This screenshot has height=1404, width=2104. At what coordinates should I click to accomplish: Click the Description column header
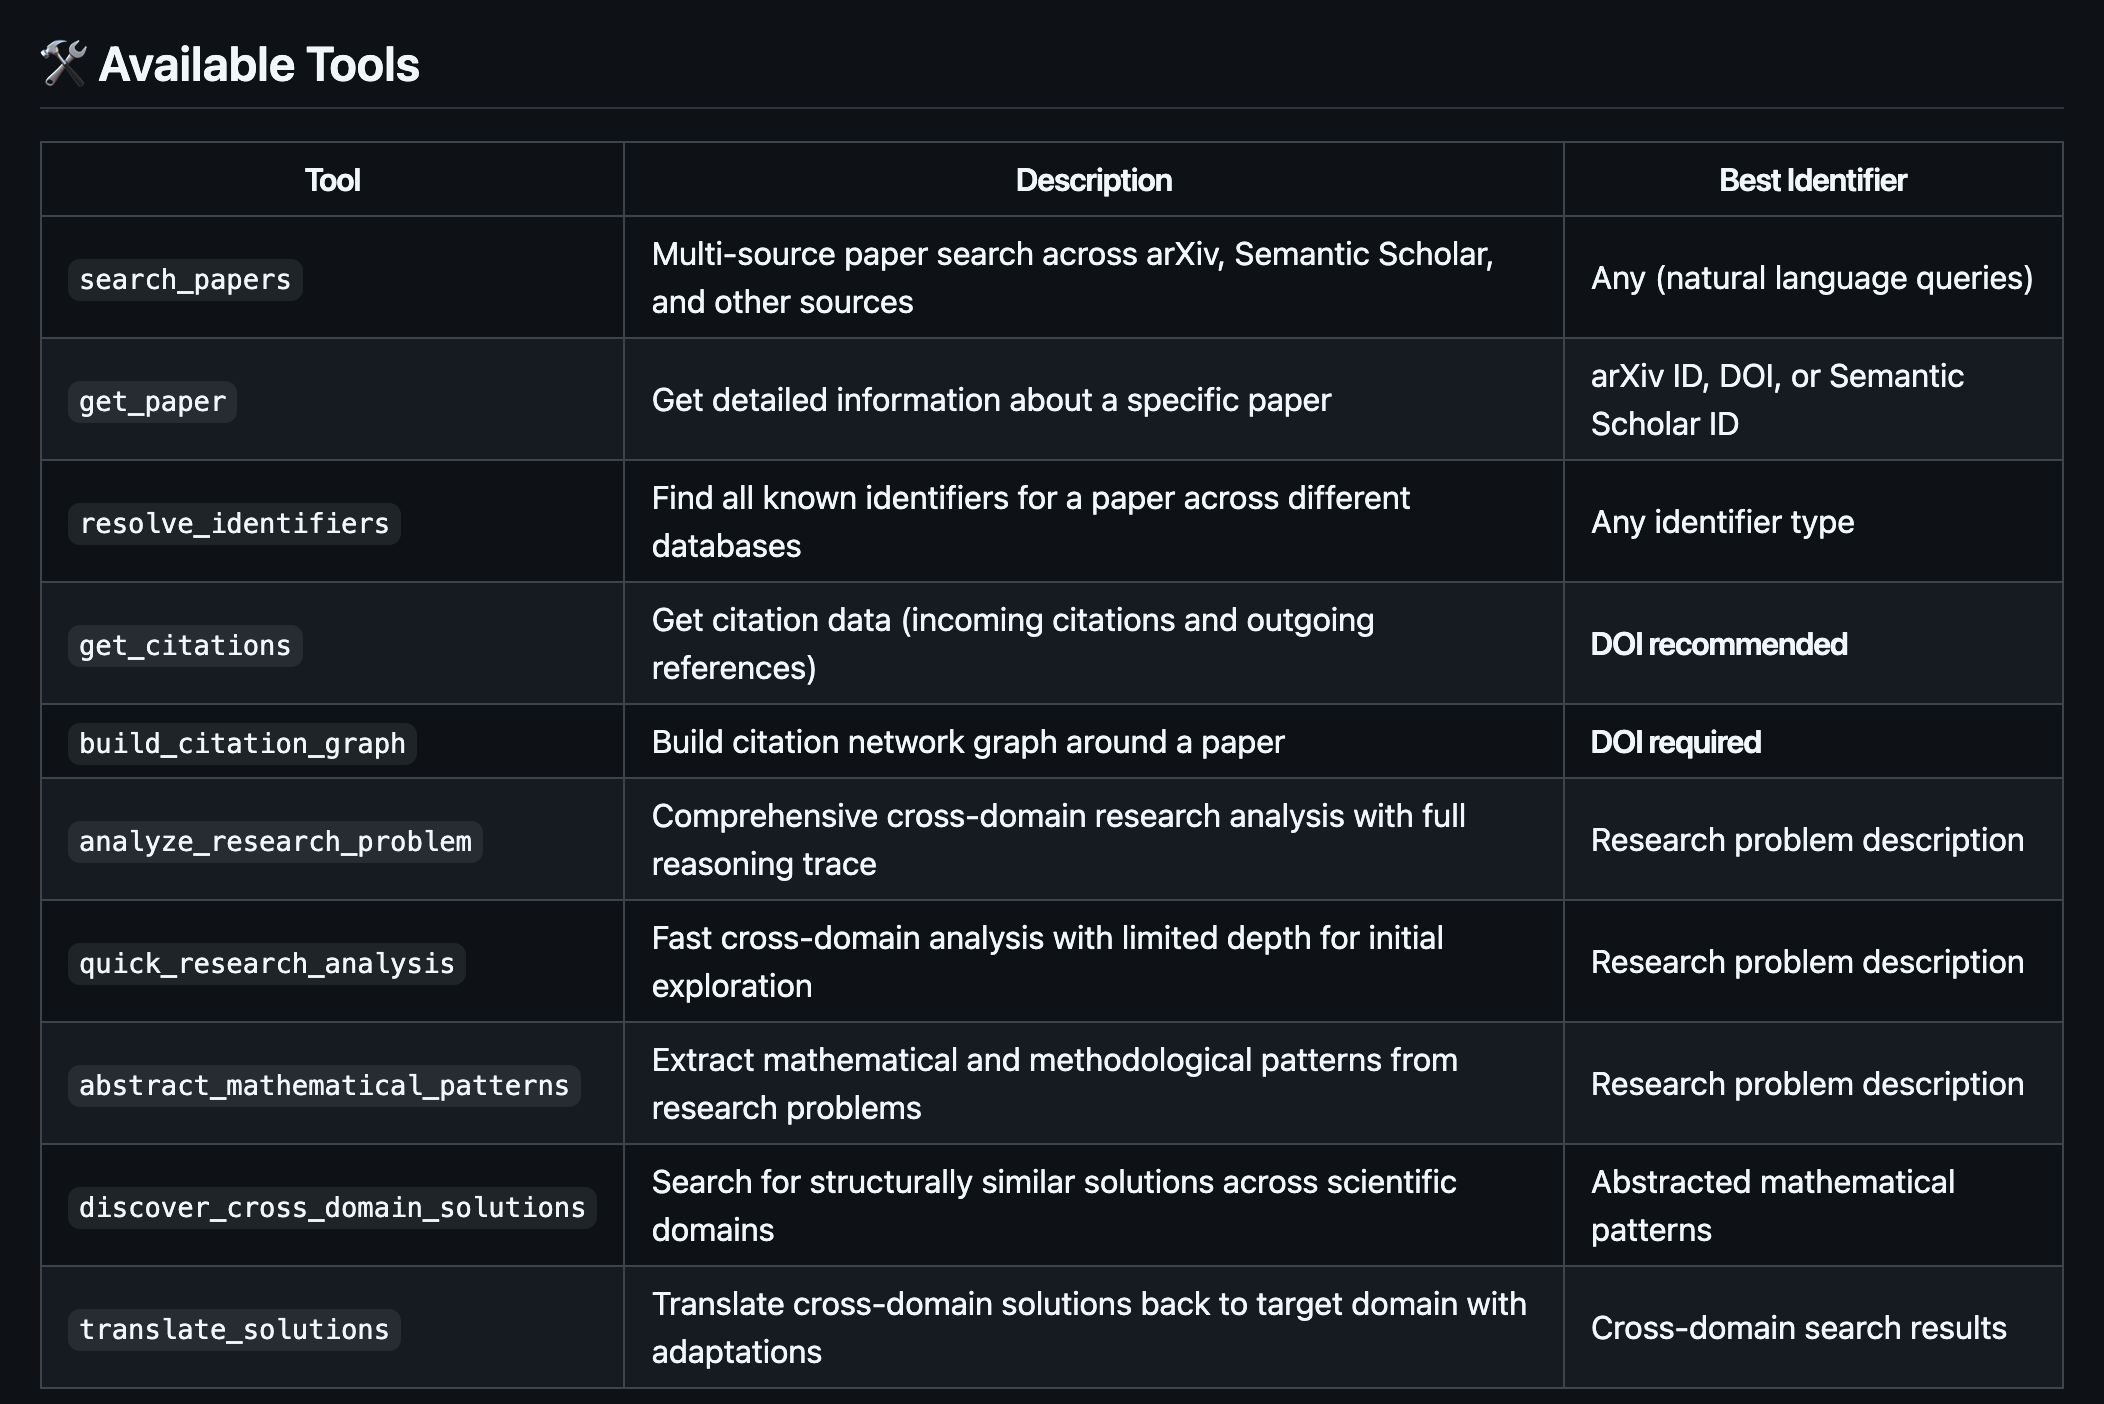point(1093,180)
